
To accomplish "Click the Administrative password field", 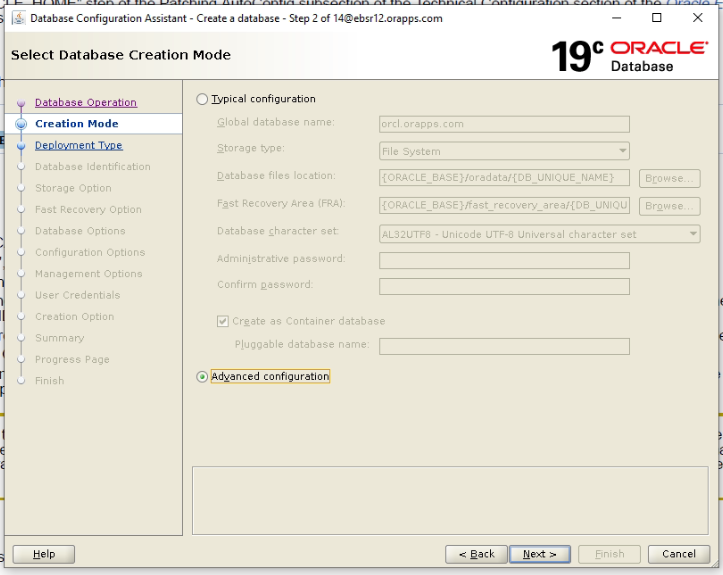I will 504,260.
